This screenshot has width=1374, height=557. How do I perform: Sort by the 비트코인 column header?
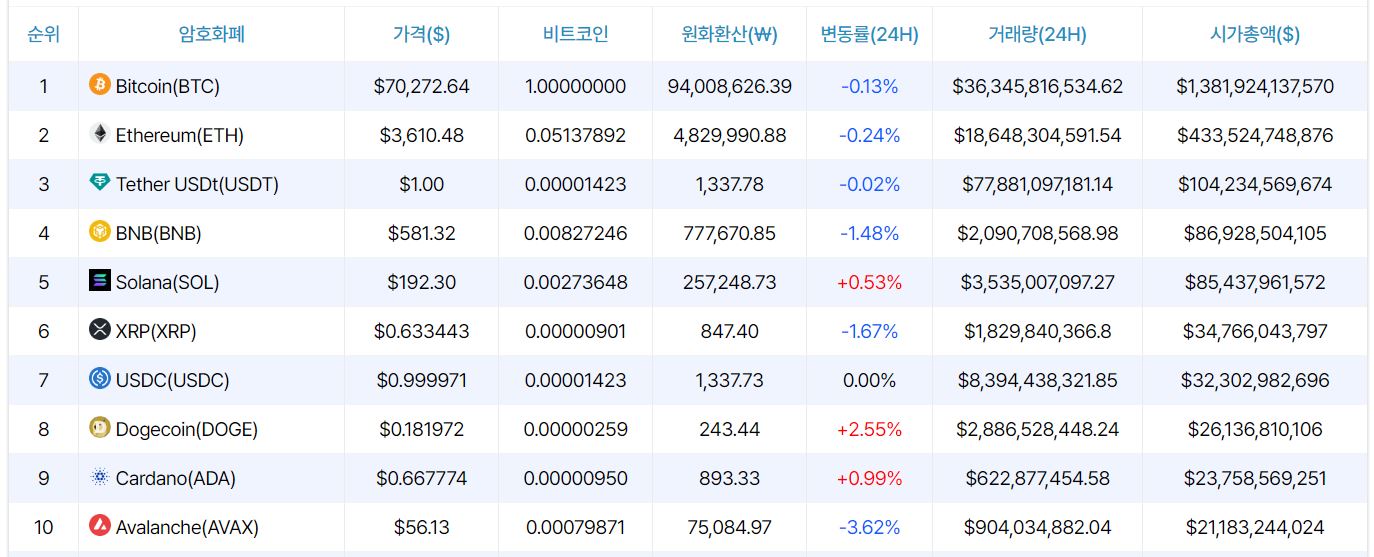click(576, 34)
